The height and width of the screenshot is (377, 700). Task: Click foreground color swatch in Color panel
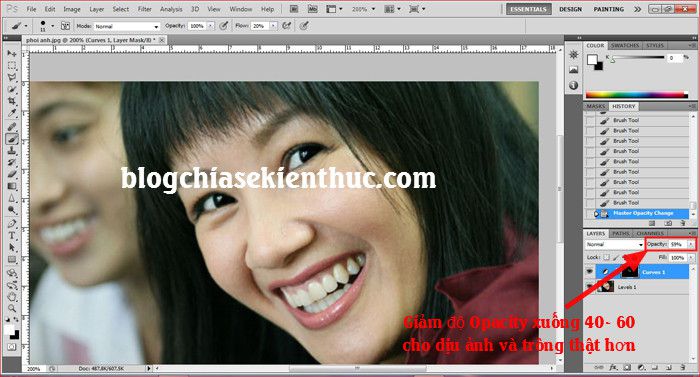(592, 60)
